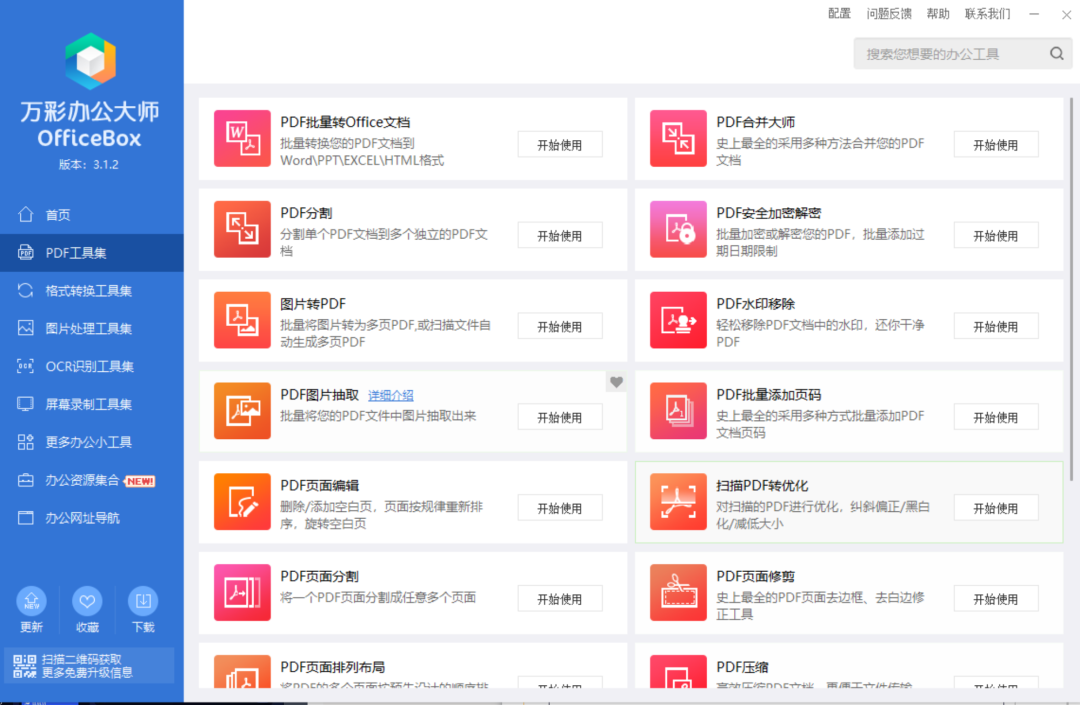This screenshot has width=1080, height=705.
Task: Click the 帮助 menu item
Action: point(938,14)
